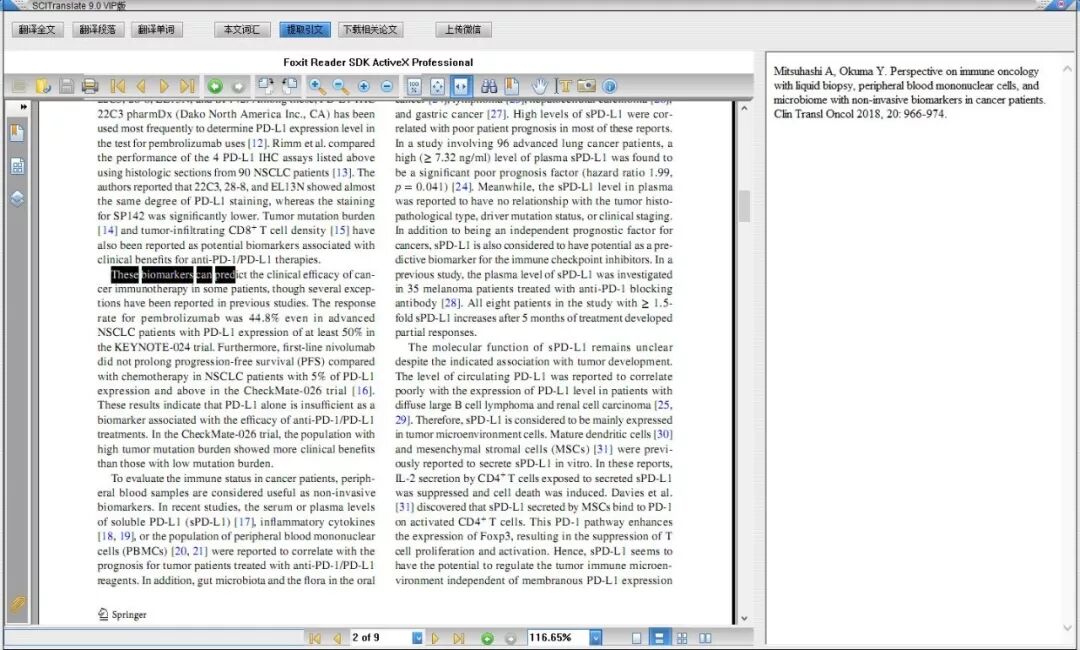Screen dimensions: 1080x650
Task: Go to next page in bottom bar
Action: point(435,638)
